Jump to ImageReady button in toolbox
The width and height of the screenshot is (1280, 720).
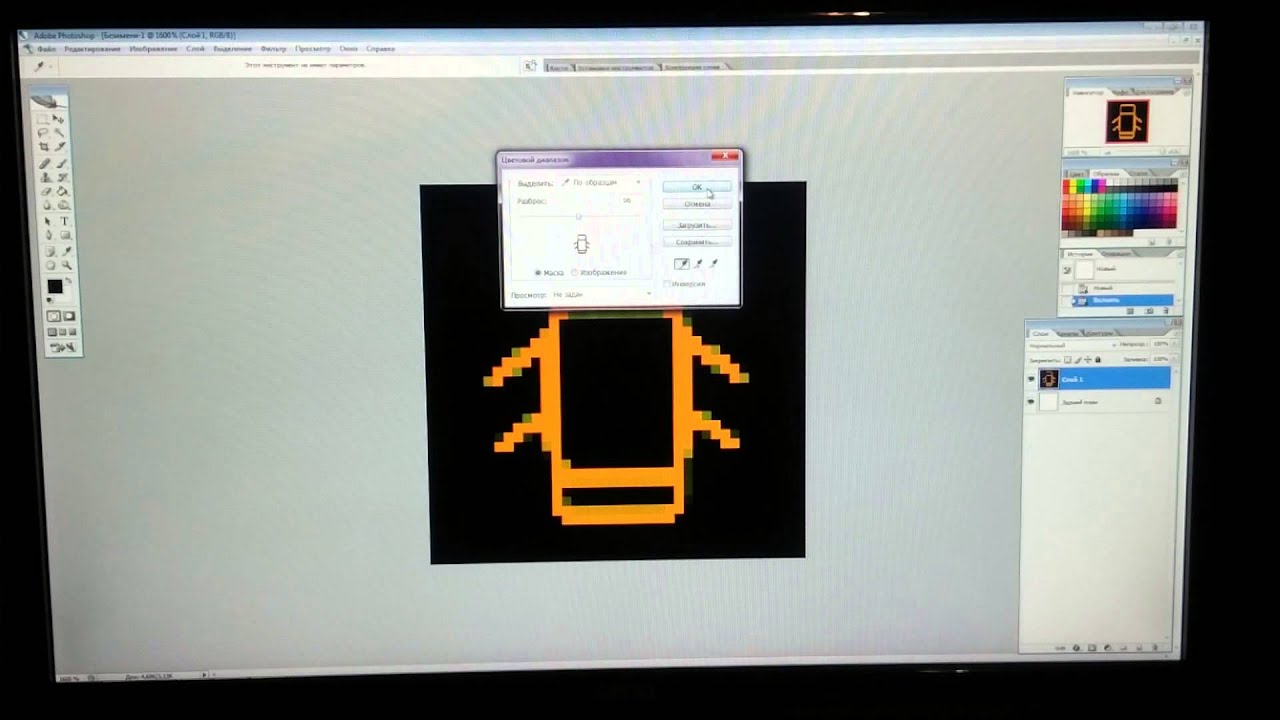(62, 347)
